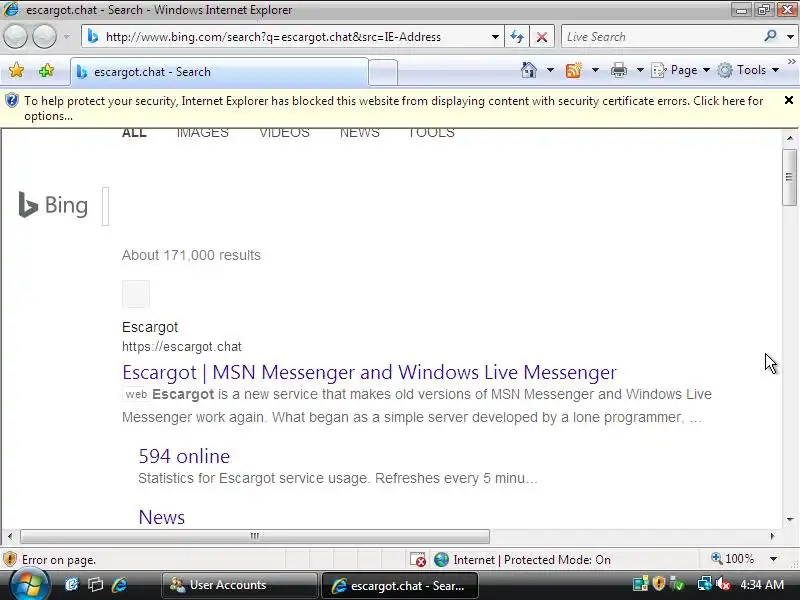
Task: Open the Page menu
Action: tap(681, 70)
